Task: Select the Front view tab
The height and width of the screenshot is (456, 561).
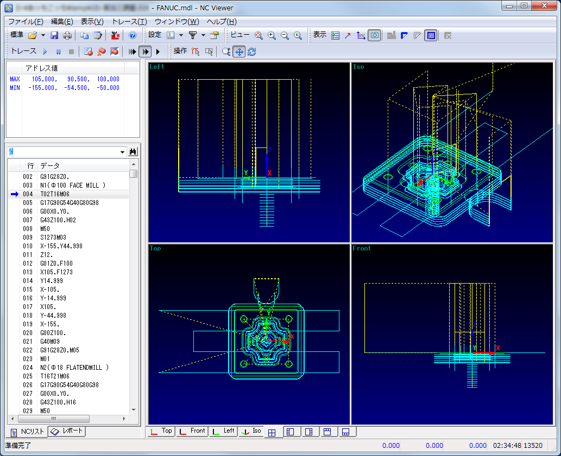Action: click(192, 431)
